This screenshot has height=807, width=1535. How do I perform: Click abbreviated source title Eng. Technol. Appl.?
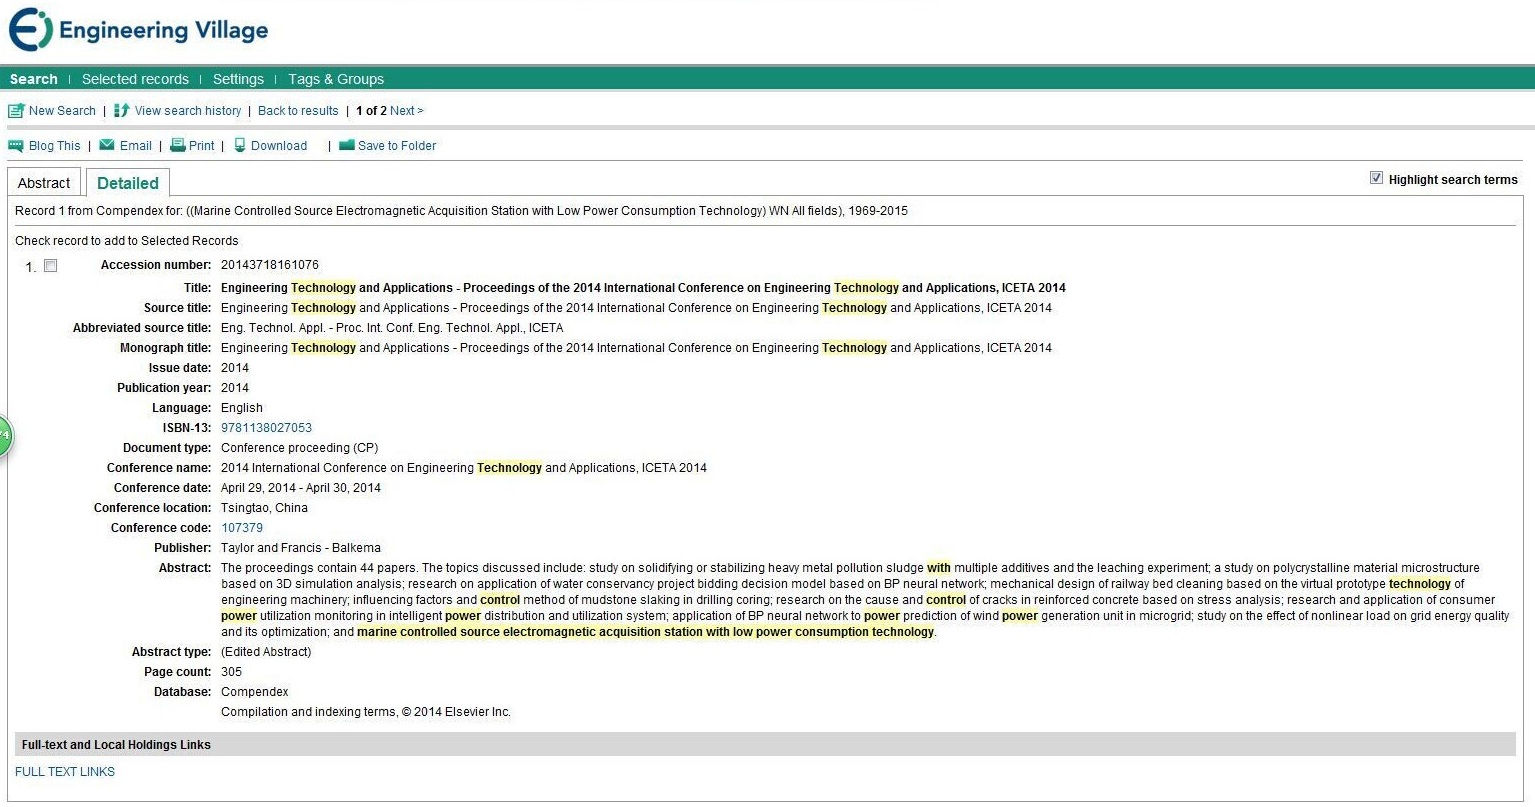tap(392, 328)
